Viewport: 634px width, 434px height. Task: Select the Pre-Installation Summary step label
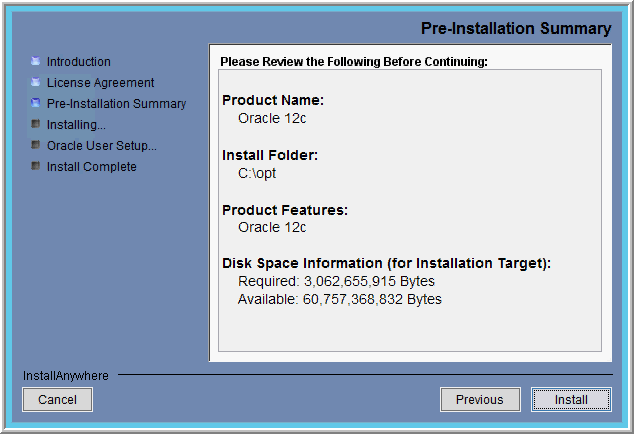[x=116, y=104]
